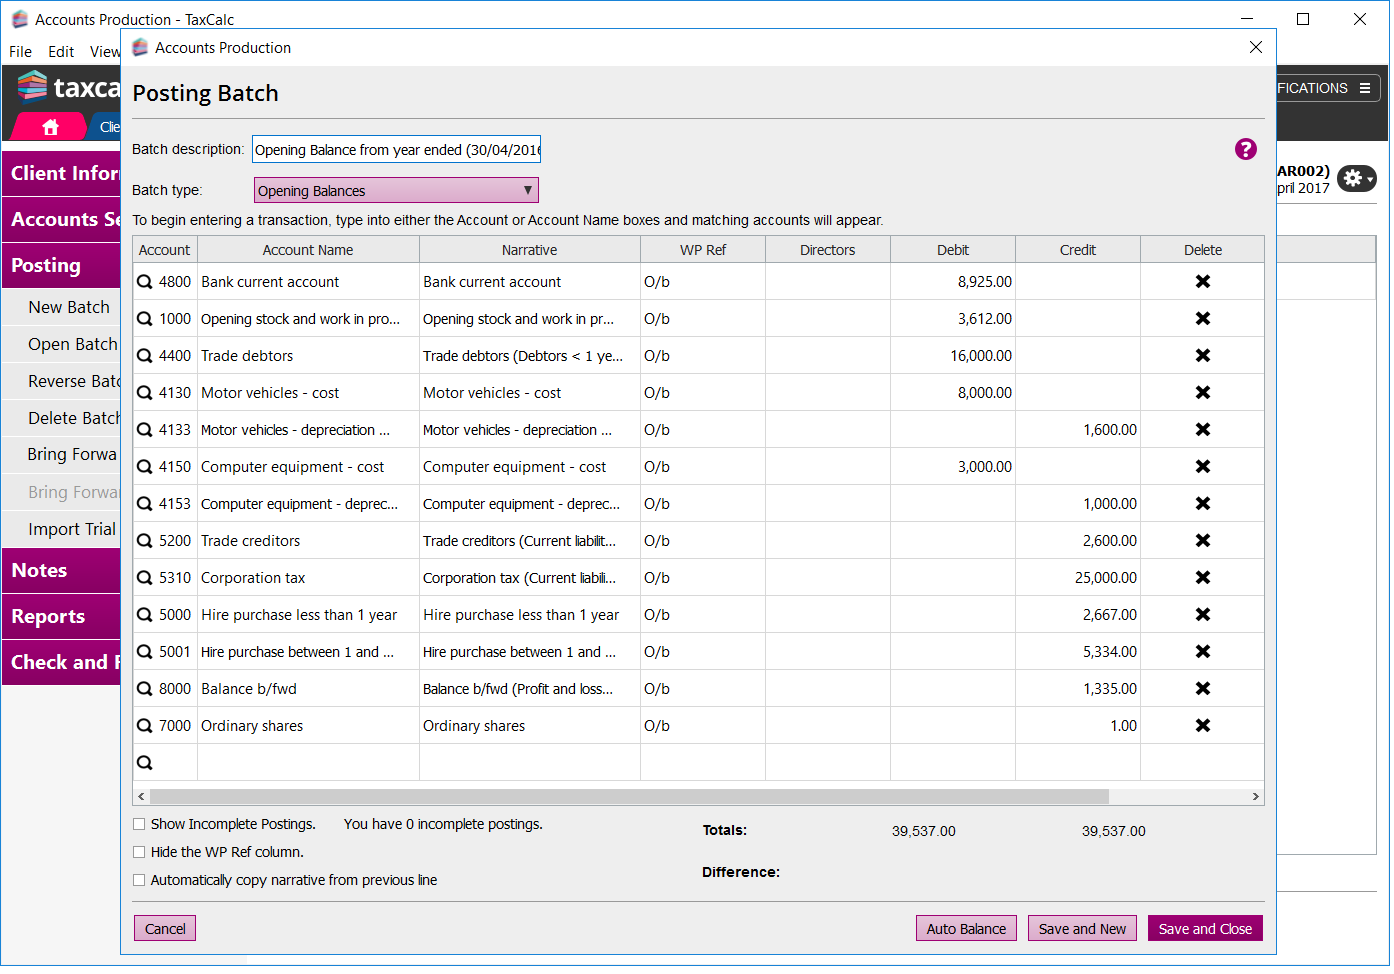Viewport: 1394px width, 974px height.
Task: Open the Edit menu
Action: click(x=61, y=52)
